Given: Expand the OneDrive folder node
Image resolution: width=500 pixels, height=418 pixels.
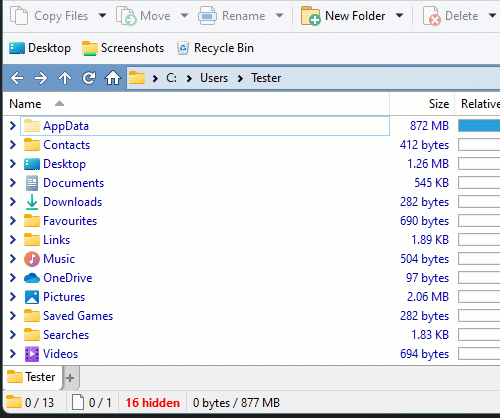Looking at the screenshot, I should pyautogui.click(x=13, y=278).
